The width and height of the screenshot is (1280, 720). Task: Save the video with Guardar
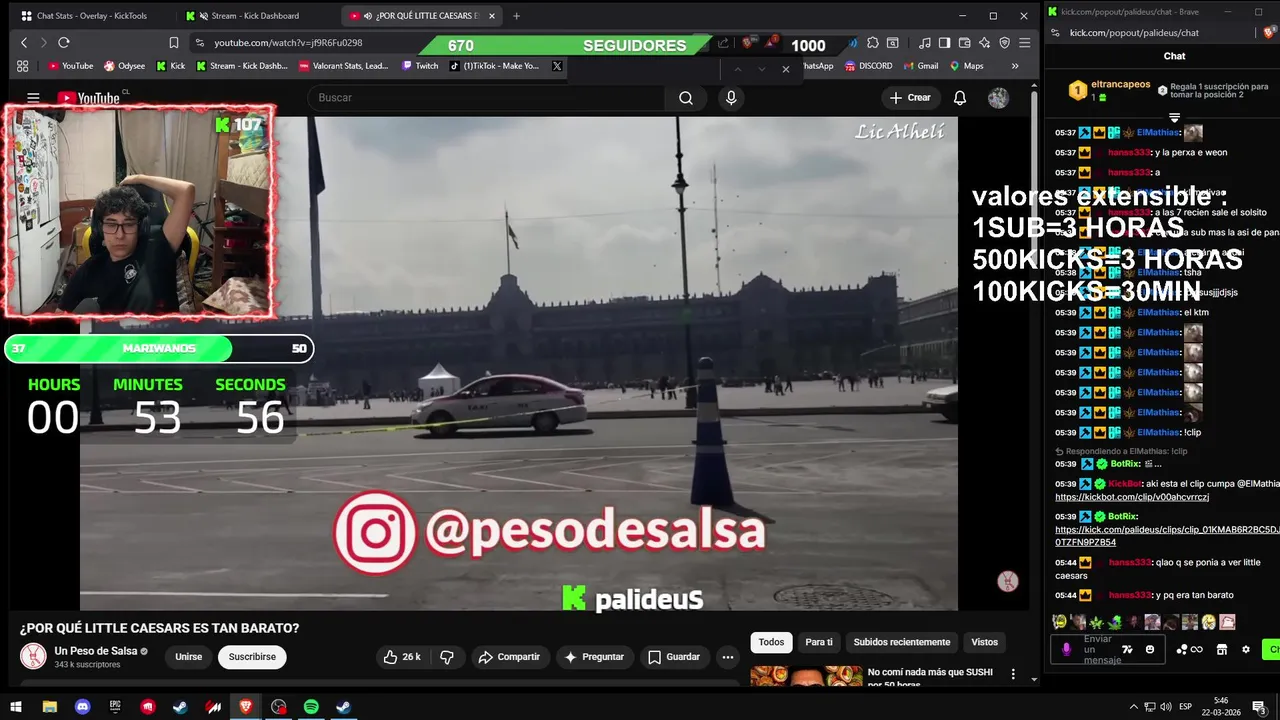coord(674,657)
